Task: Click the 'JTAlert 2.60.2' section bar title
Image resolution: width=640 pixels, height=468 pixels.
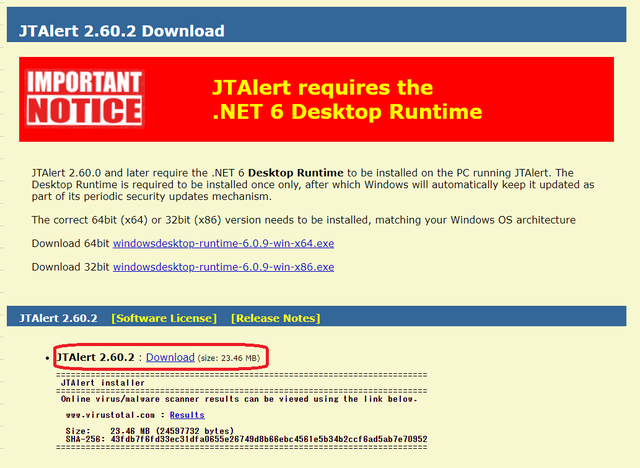Action: pyautogui.click(x=58, y=318)
